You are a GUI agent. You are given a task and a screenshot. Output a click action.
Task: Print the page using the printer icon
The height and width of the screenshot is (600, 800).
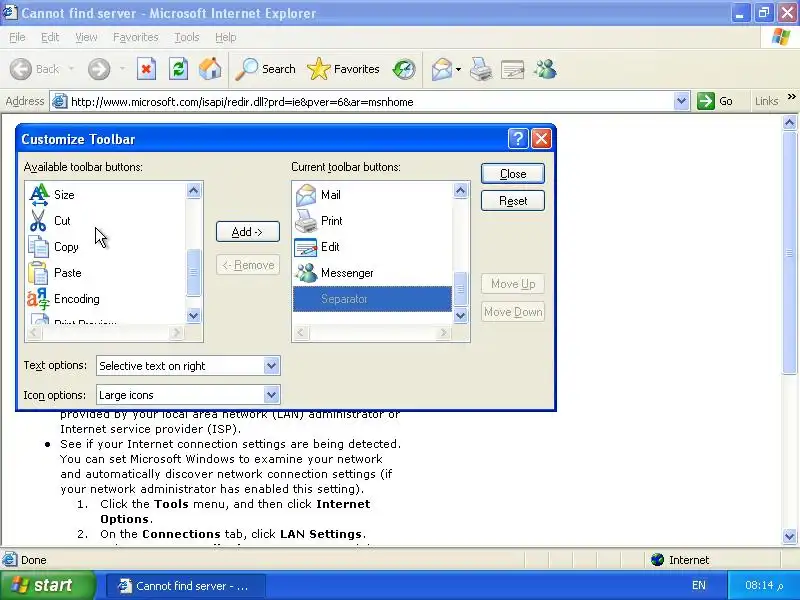[x=481, y=69]
